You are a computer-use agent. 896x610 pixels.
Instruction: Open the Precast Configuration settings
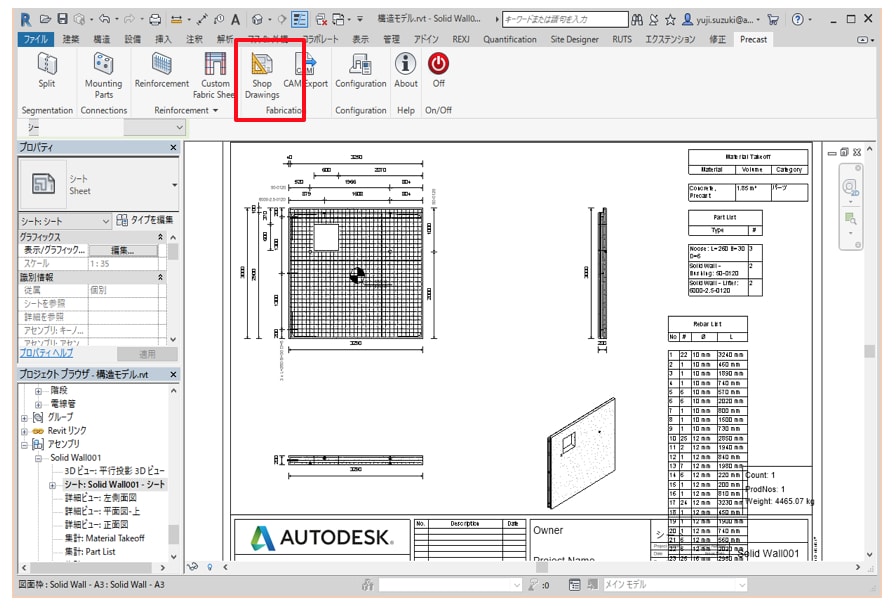click(x=361, y=70)
